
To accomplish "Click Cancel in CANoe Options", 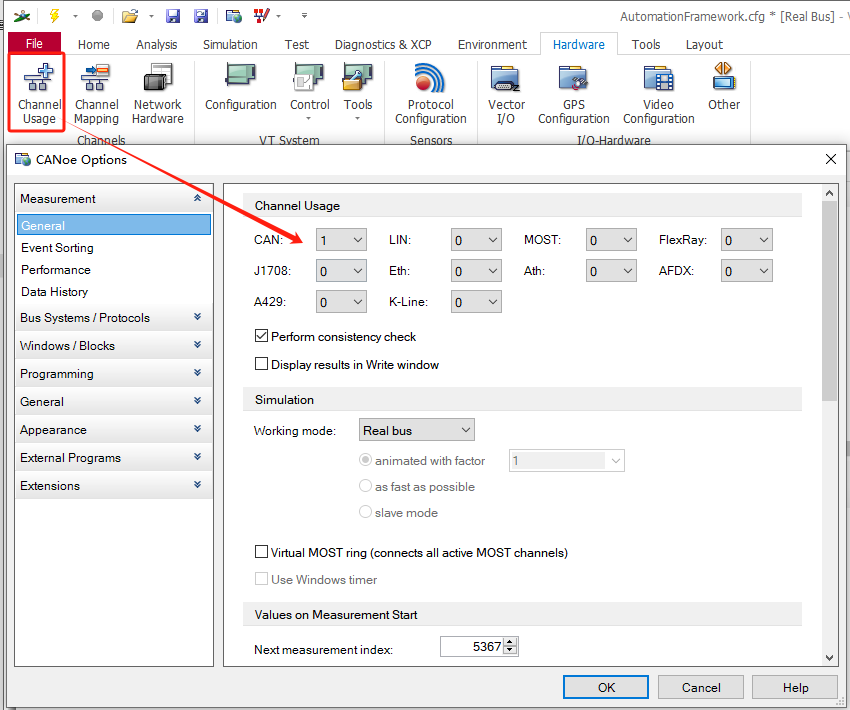I will tap(700, 687).
